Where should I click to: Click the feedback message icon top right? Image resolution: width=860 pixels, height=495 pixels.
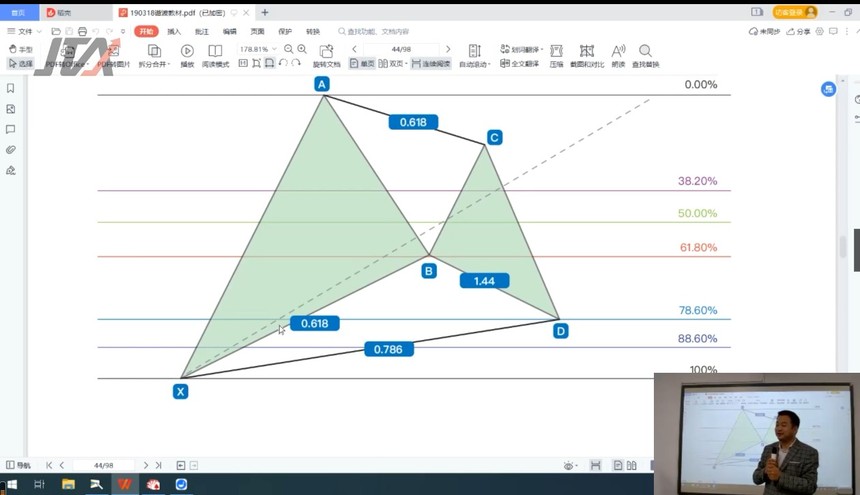(x=833, y=31)
